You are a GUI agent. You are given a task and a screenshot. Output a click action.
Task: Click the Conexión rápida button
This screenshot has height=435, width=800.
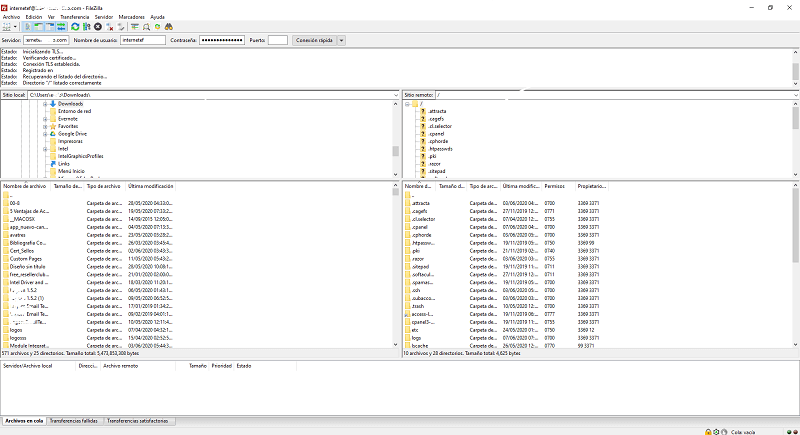pos(314,40)
